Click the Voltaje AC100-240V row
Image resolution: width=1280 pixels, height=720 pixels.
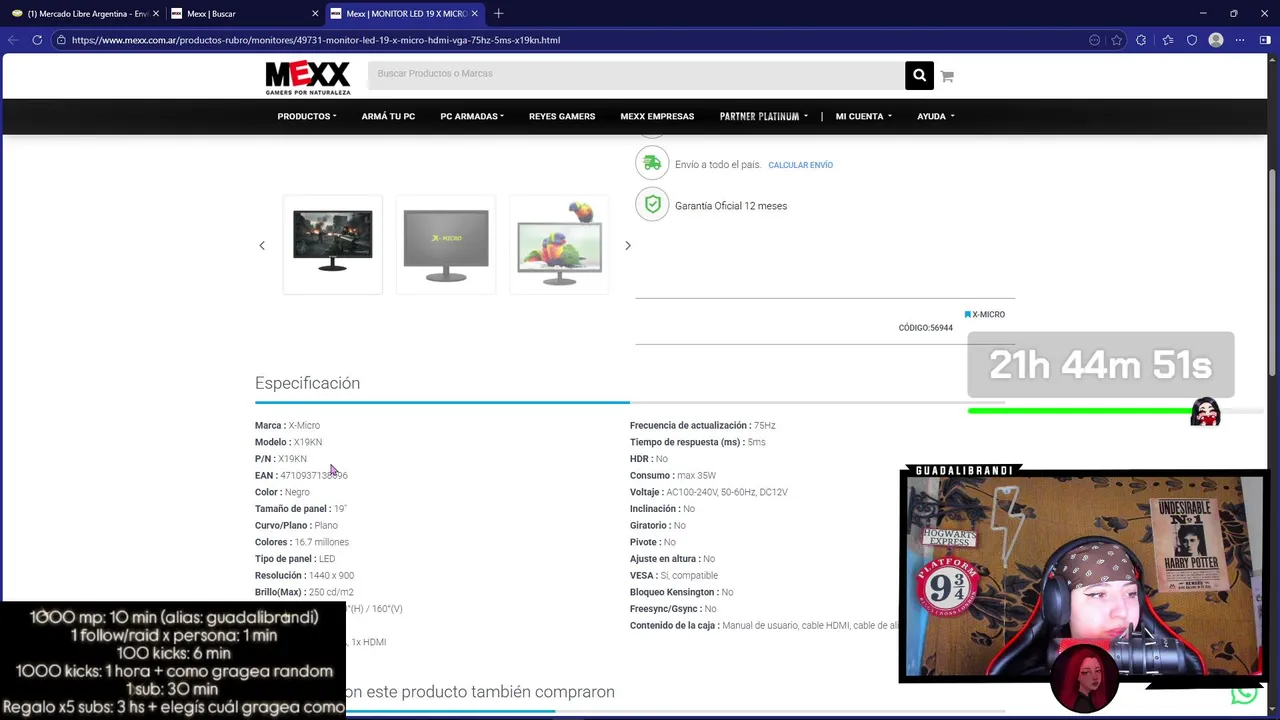(x=709, y=492)
